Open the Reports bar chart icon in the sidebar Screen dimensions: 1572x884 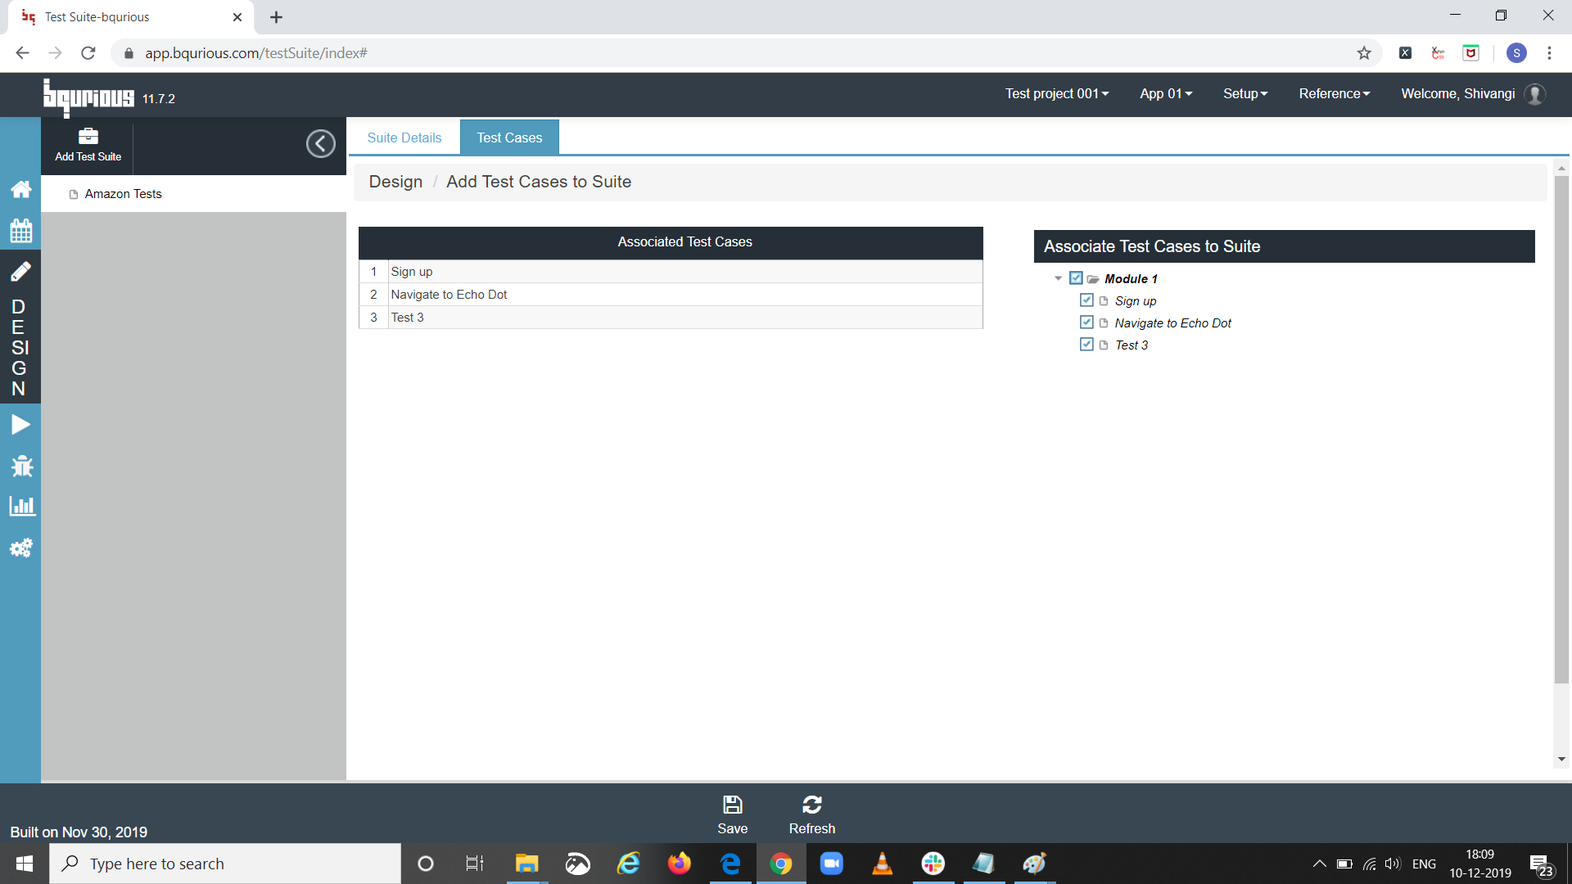21,506
